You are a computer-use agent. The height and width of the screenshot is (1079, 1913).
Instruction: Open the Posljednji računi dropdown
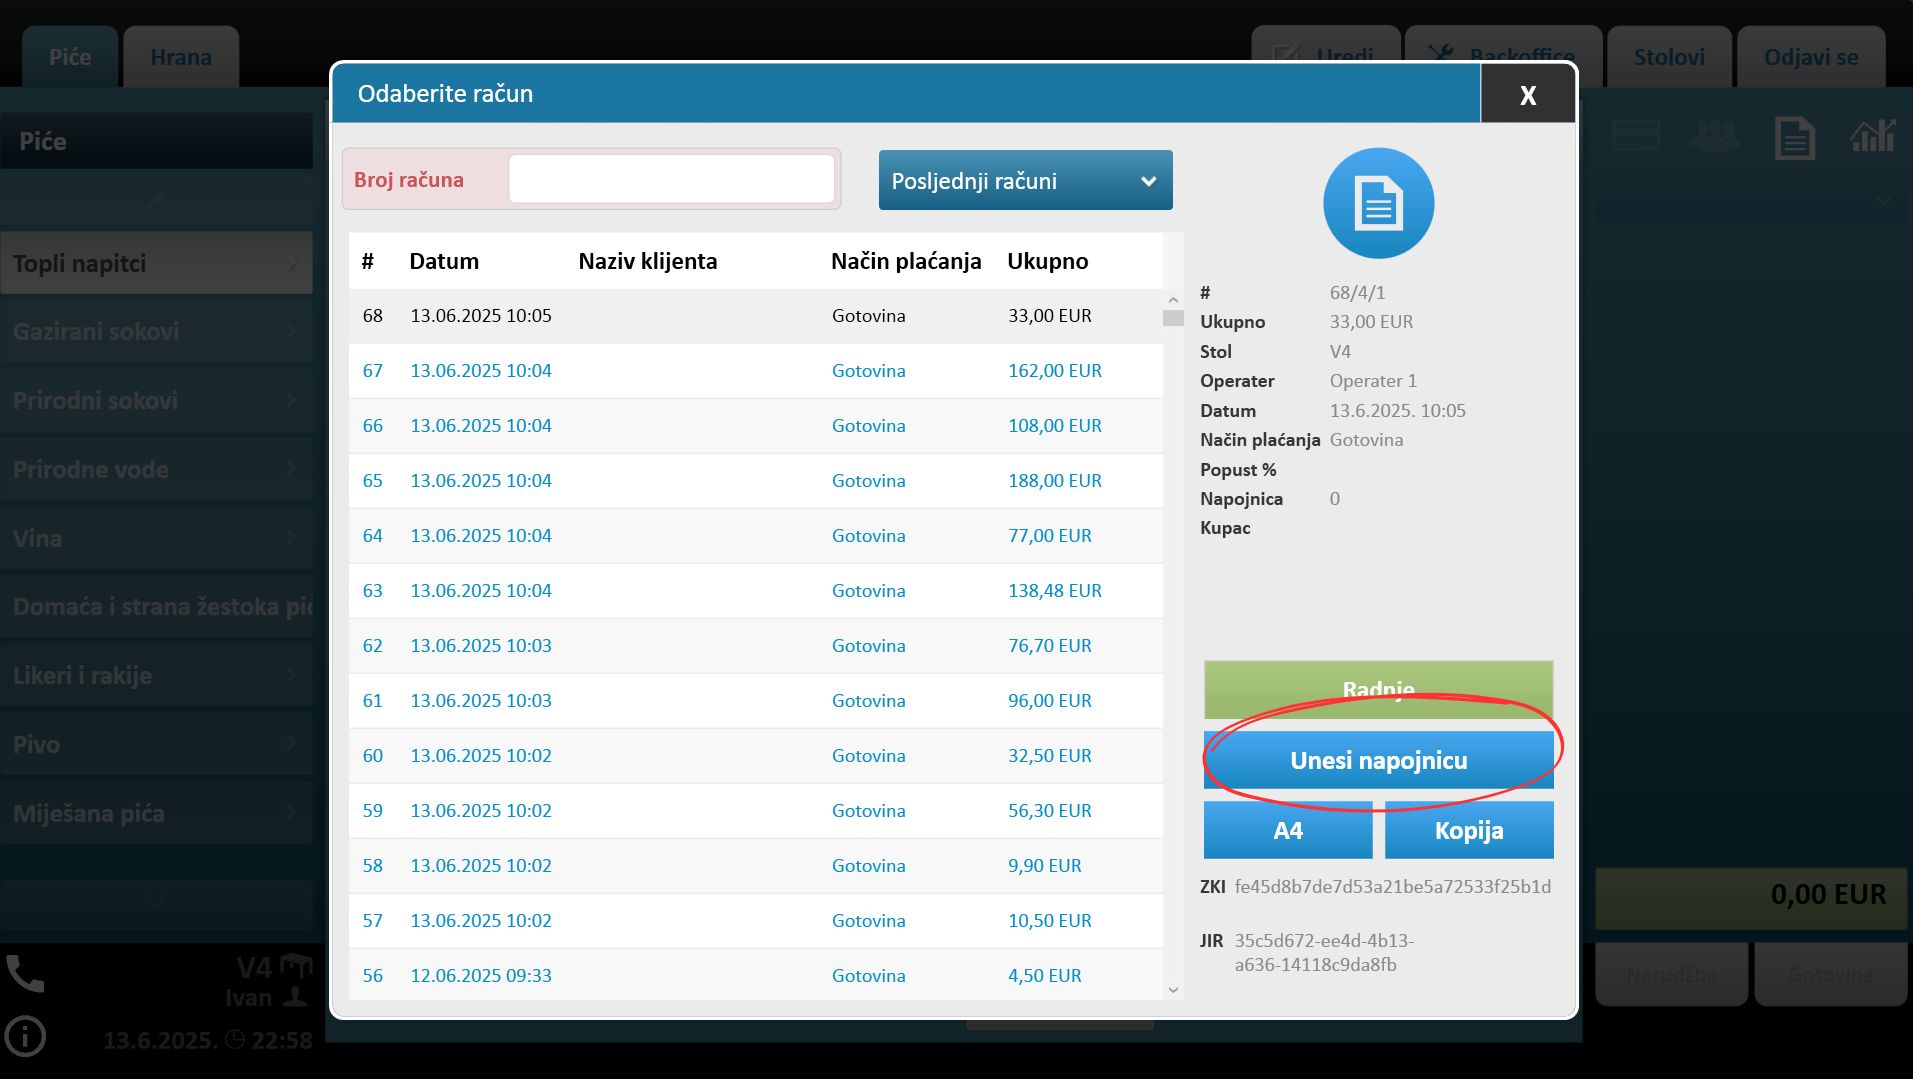click(1025, 181)
